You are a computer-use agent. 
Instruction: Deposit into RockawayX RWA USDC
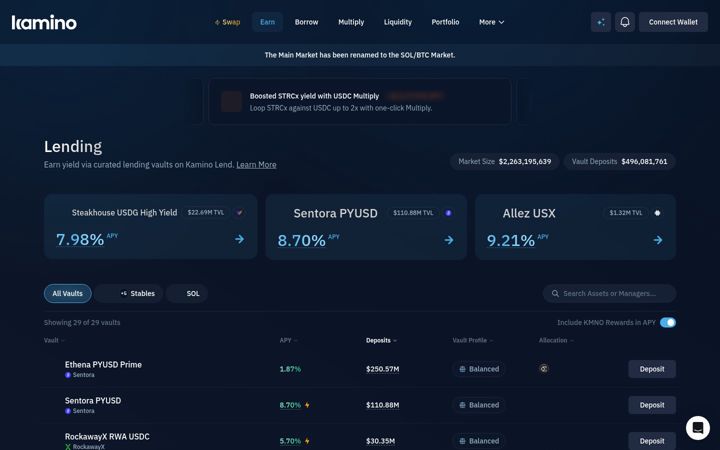tap(652, 441)
